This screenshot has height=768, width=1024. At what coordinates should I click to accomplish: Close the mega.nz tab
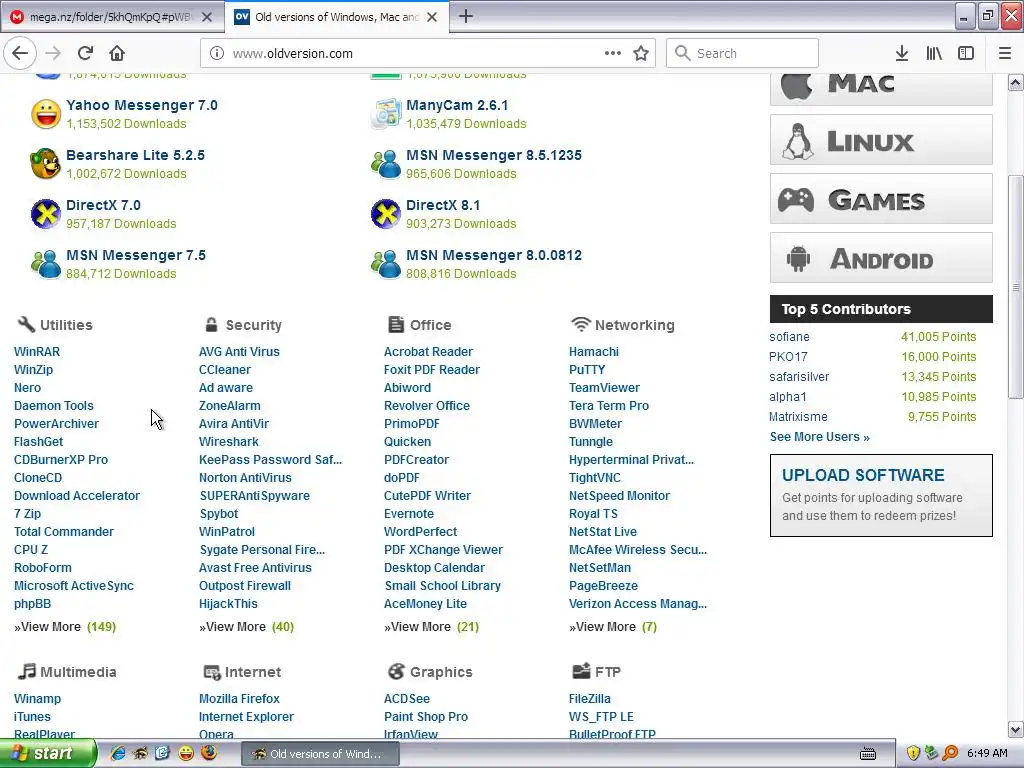click(207, 17)
